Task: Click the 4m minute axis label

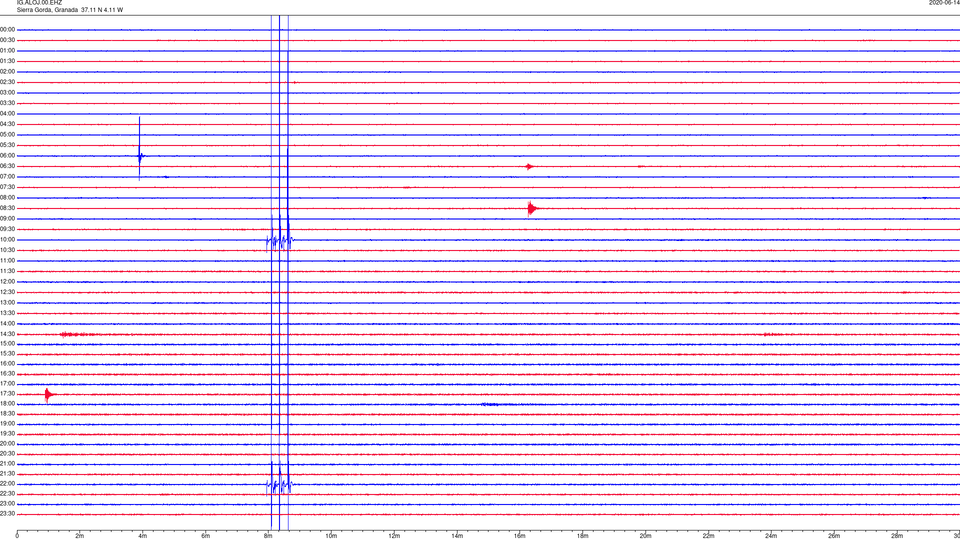Action: 143,536
